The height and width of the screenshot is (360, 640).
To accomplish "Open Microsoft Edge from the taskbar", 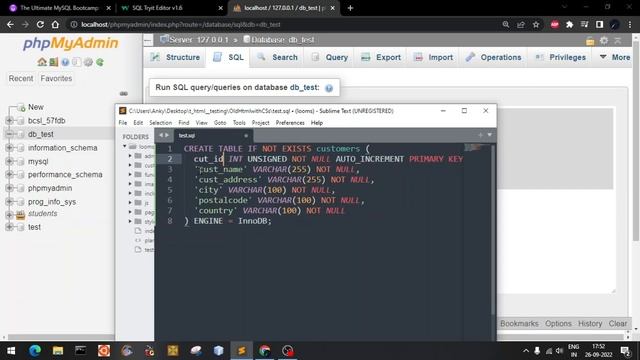I will pos(35,351).
